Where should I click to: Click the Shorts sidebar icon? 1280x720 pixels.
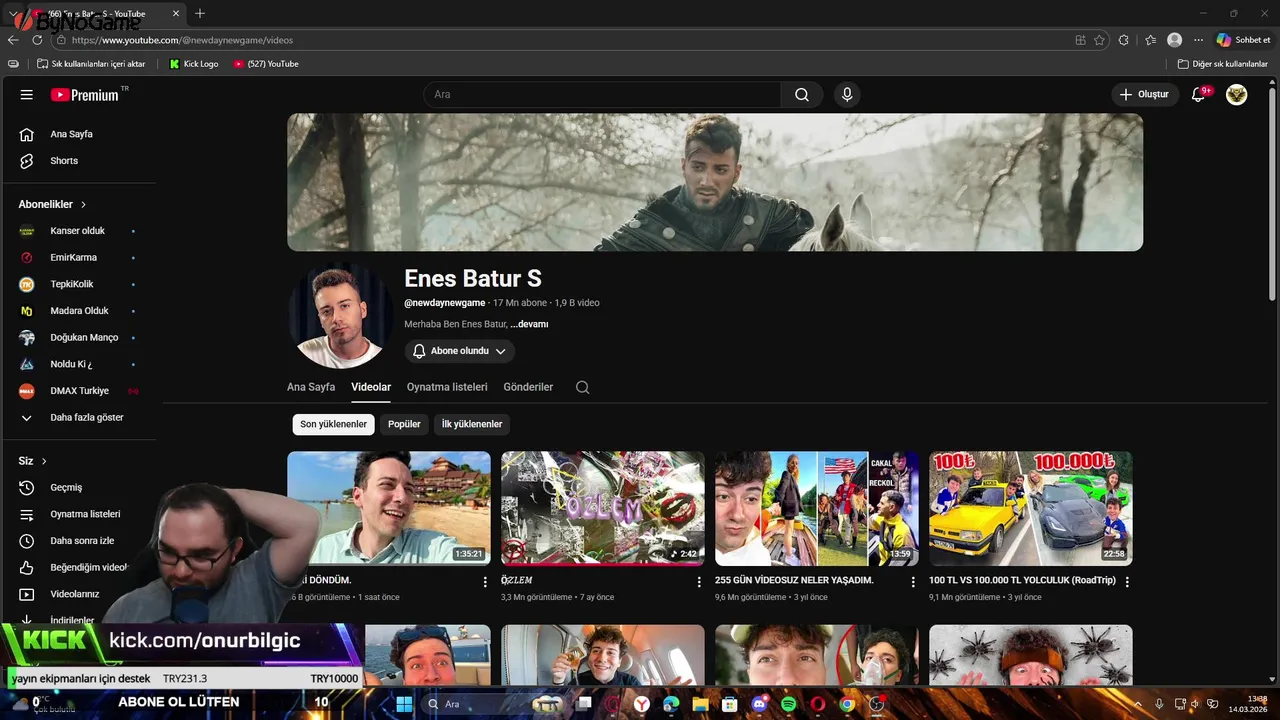click(x=27, y=160)
